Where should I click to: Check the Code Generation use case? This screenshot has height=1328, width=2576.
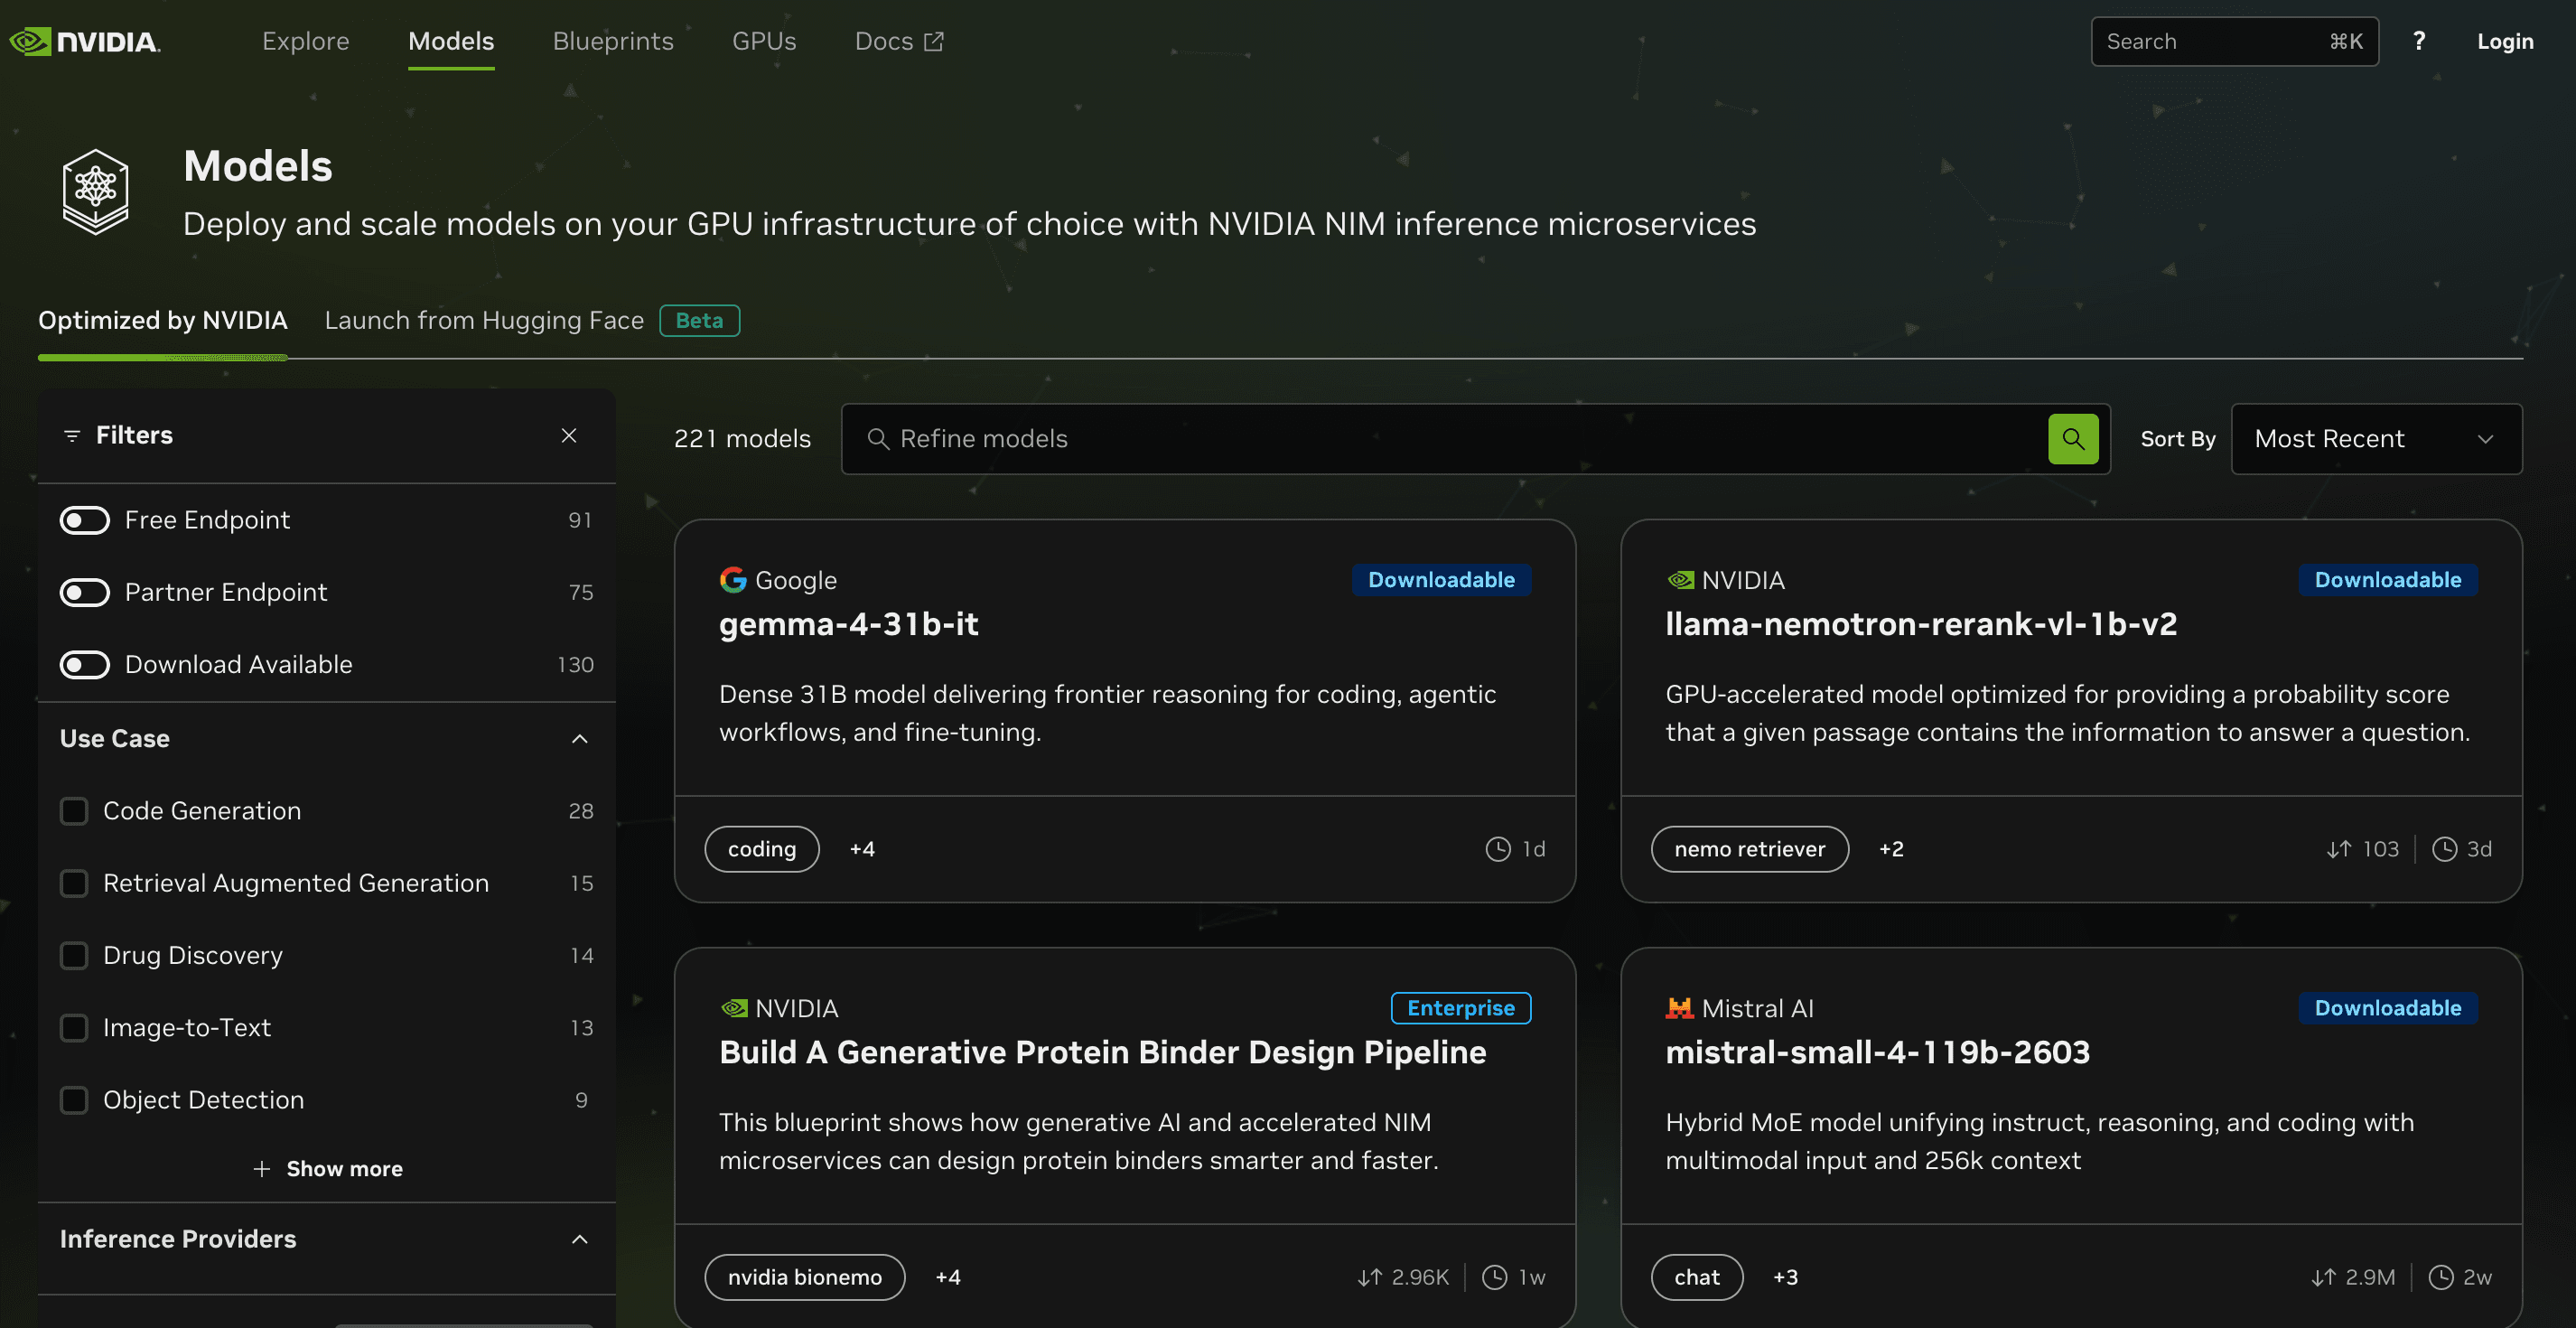pos(74,811)
